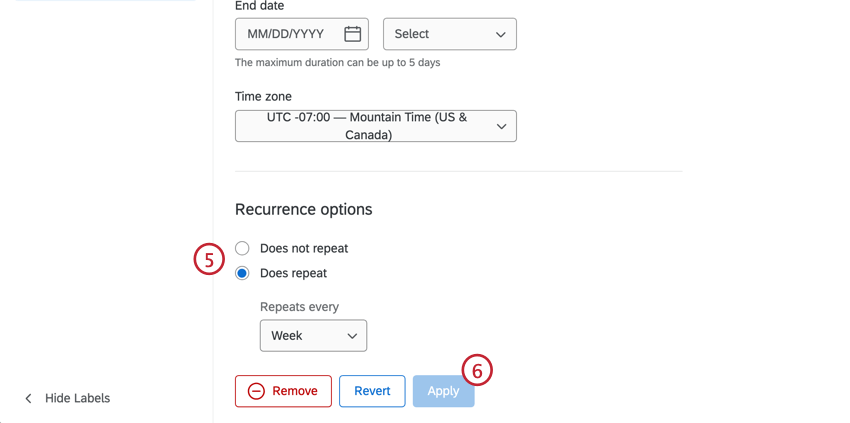Click the Does repeat label text
This screenshot has width=850, height=423.
tap(293, 273)
